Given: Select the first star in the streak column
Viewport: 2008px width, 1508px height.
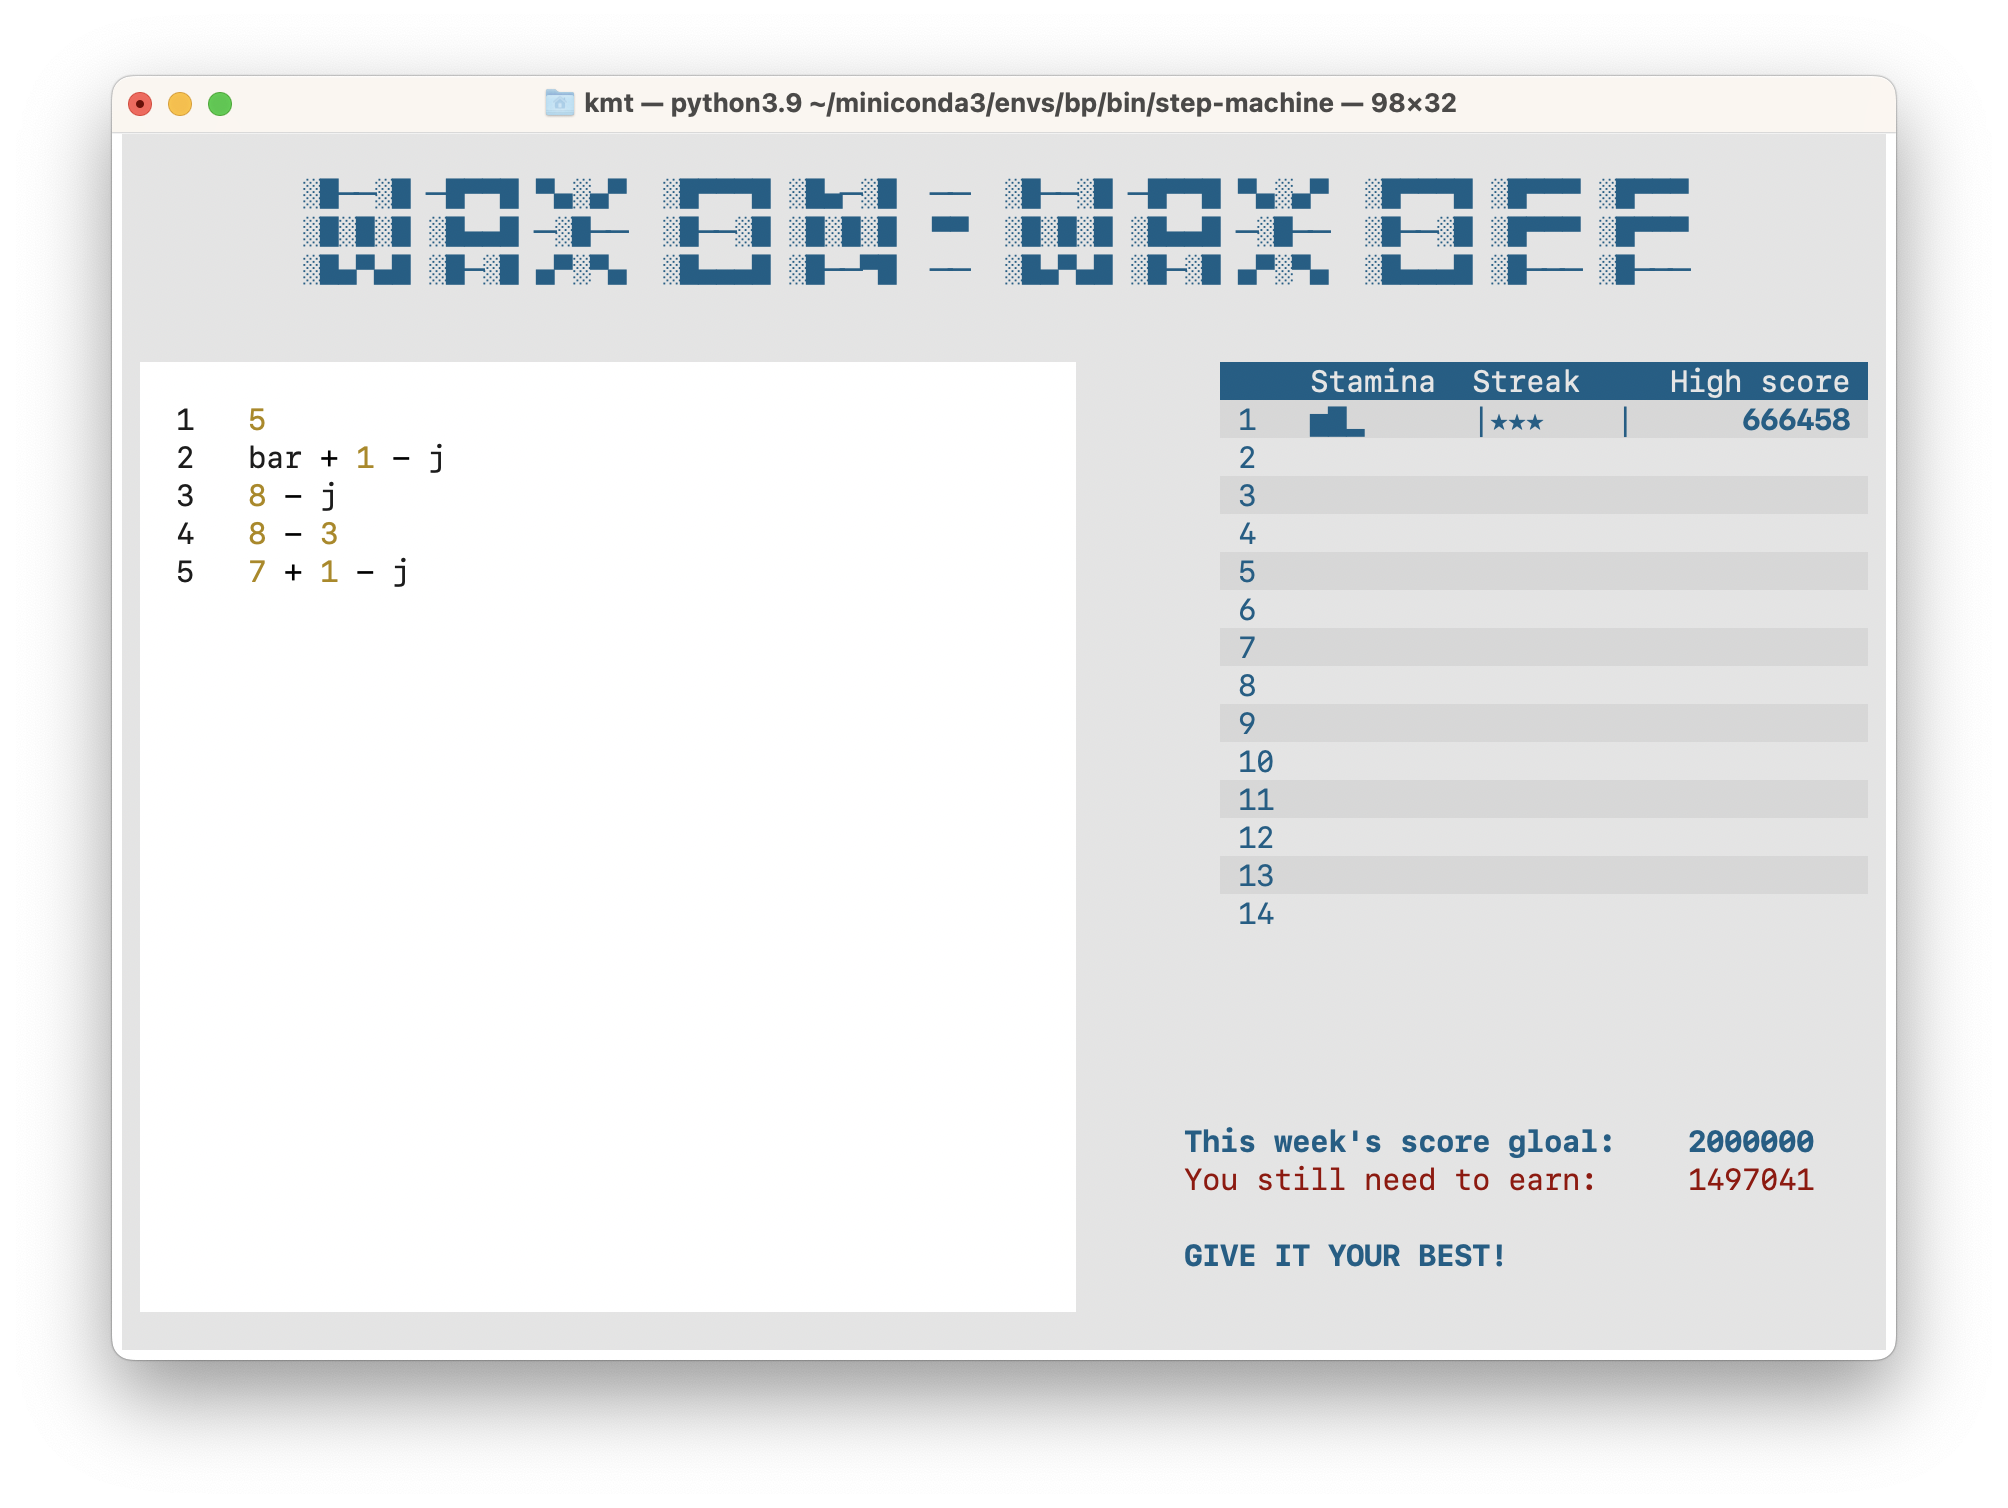Looking at the screenshot, I should tap(1496, 423).
